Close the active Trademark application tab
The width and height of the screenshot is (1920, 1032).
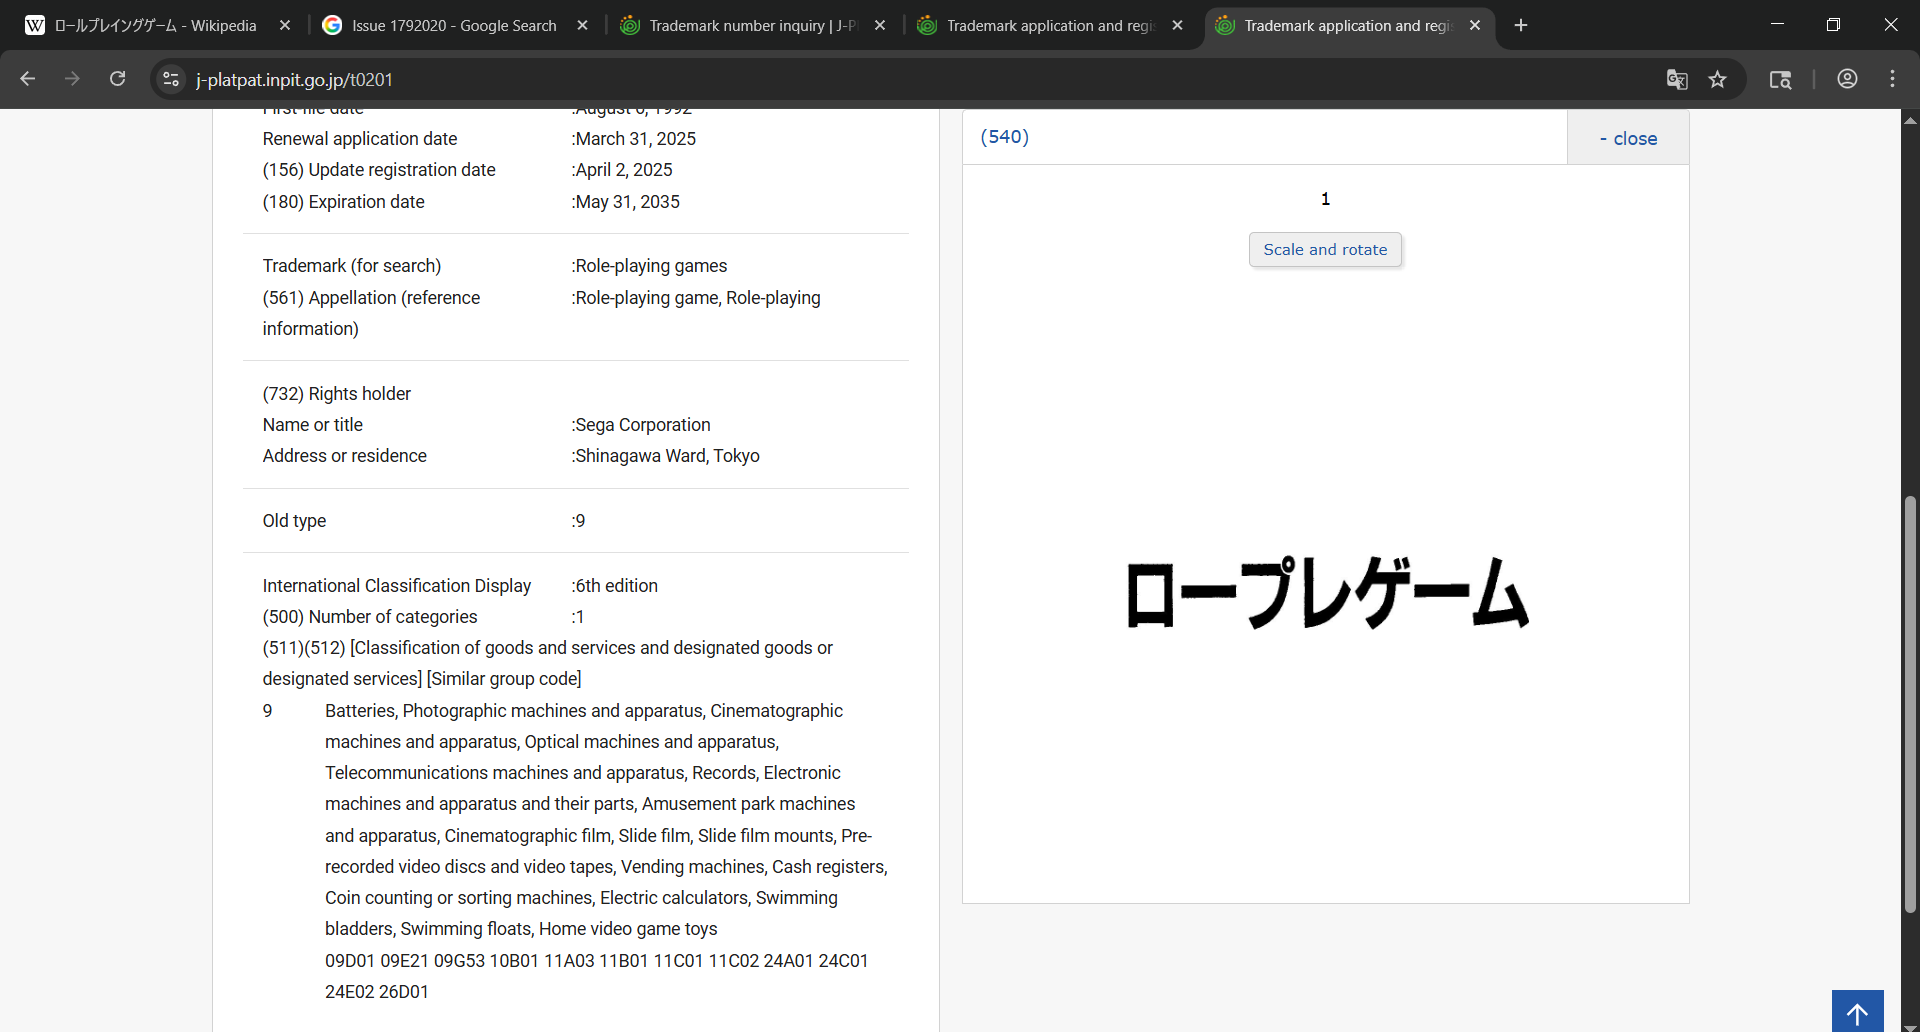click(1475, 25)
